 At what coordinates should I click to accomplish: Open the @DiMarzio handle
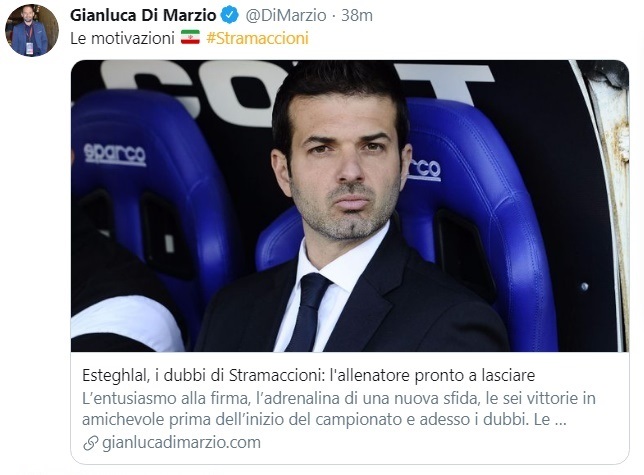[x=286, y=16]
